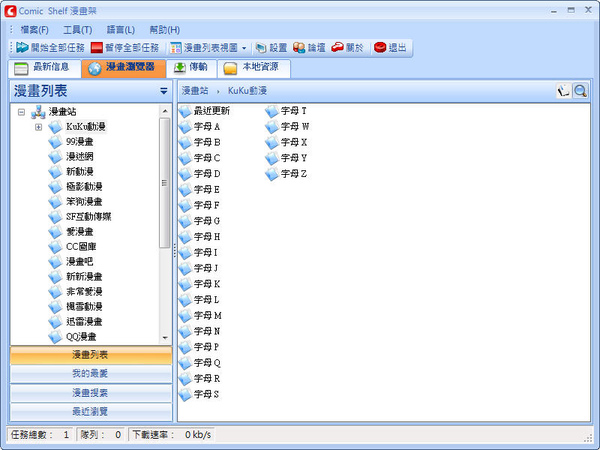Start all tasks via toolbar icon
This screenshot has height=450, width=600.
click(23, 47)
